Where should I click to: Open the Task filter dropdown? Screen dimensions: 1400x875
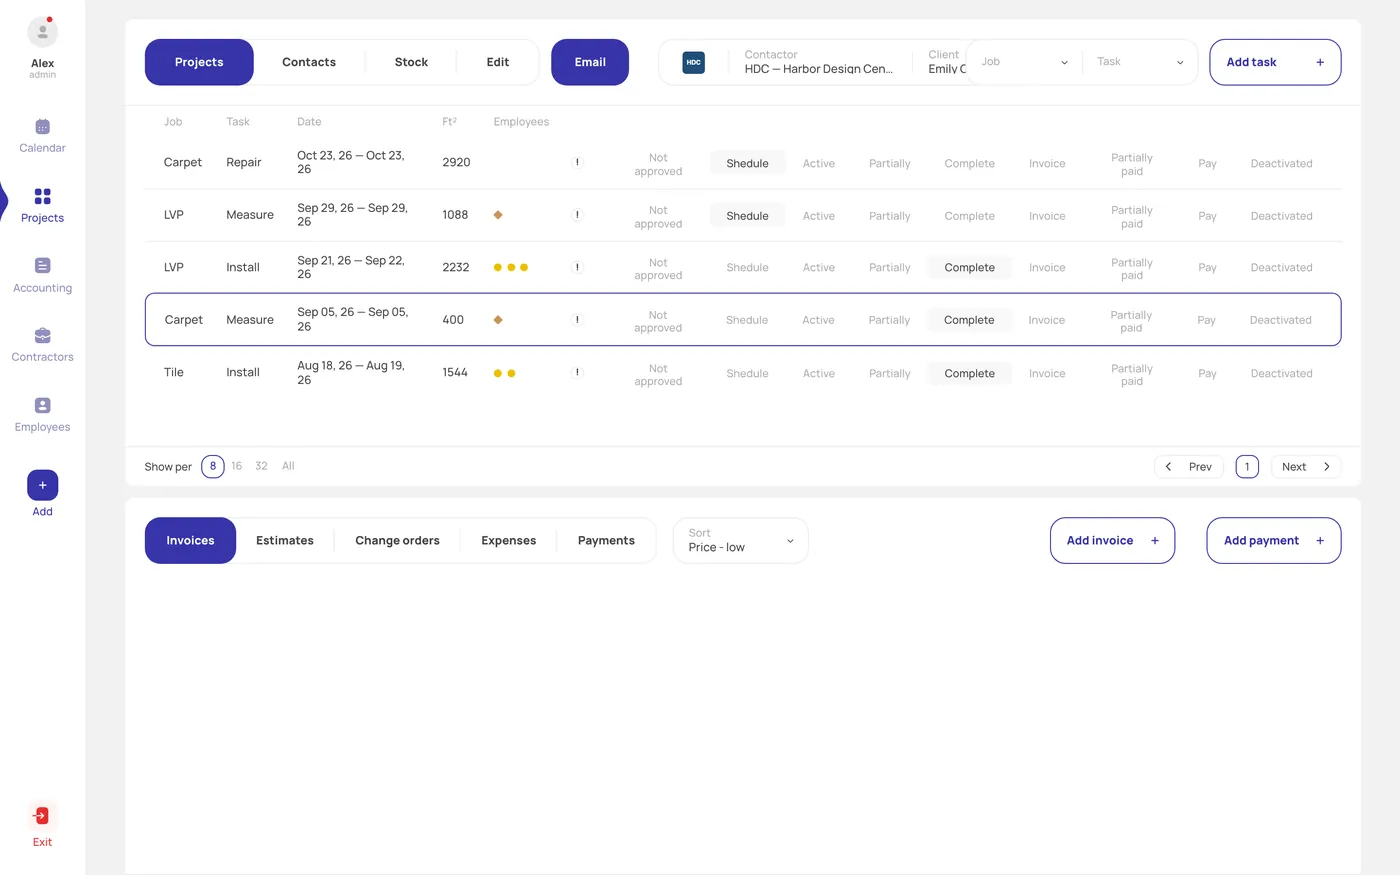coord(1140,62)
